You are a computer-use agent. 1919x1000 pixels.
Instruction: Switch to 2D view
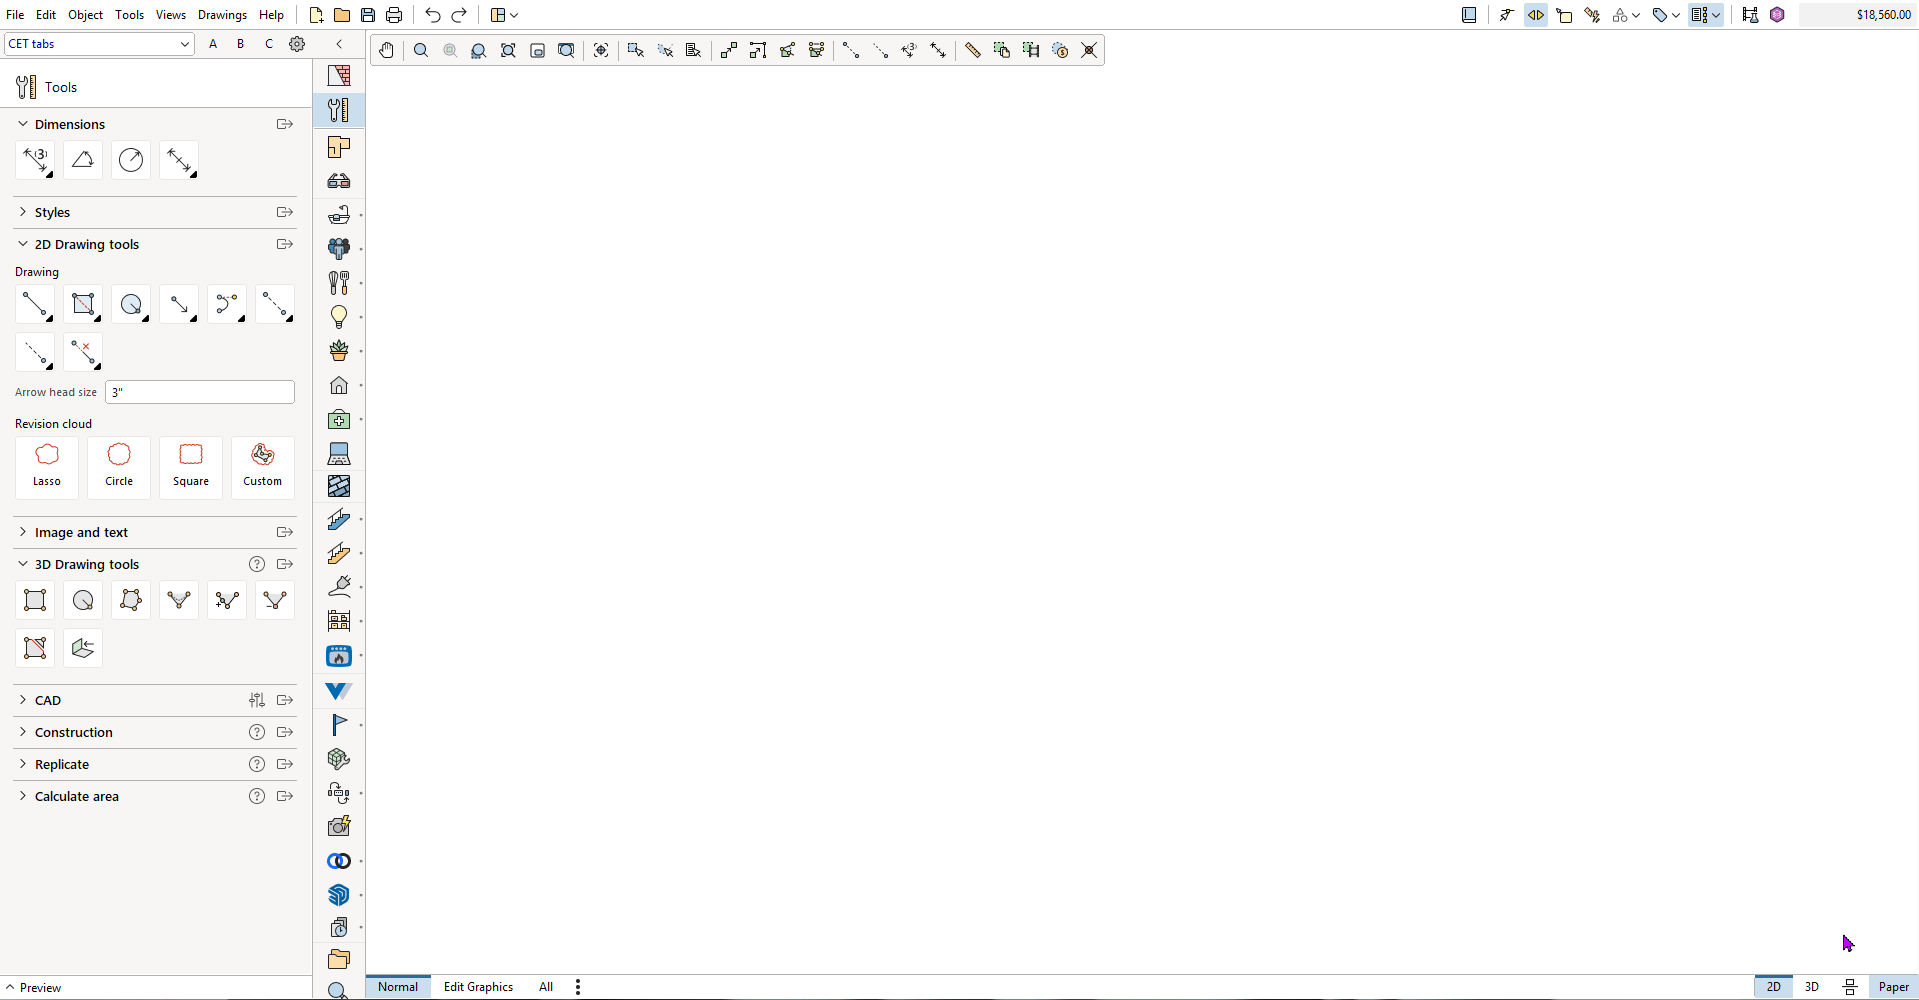coord(1773,987)
